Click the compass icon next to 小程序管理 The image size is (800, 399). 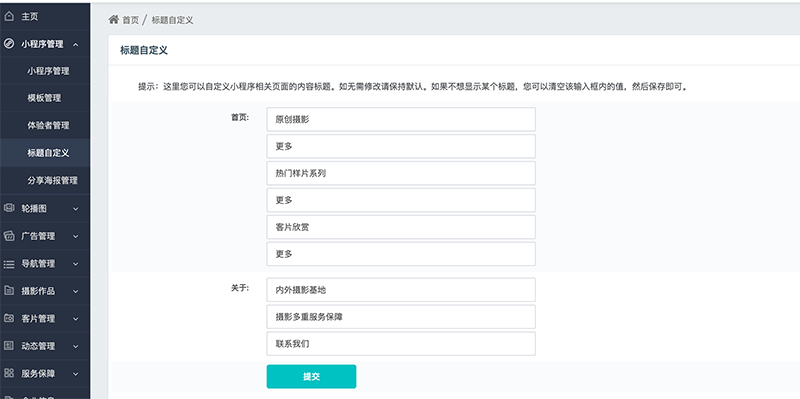coord(9,44)
